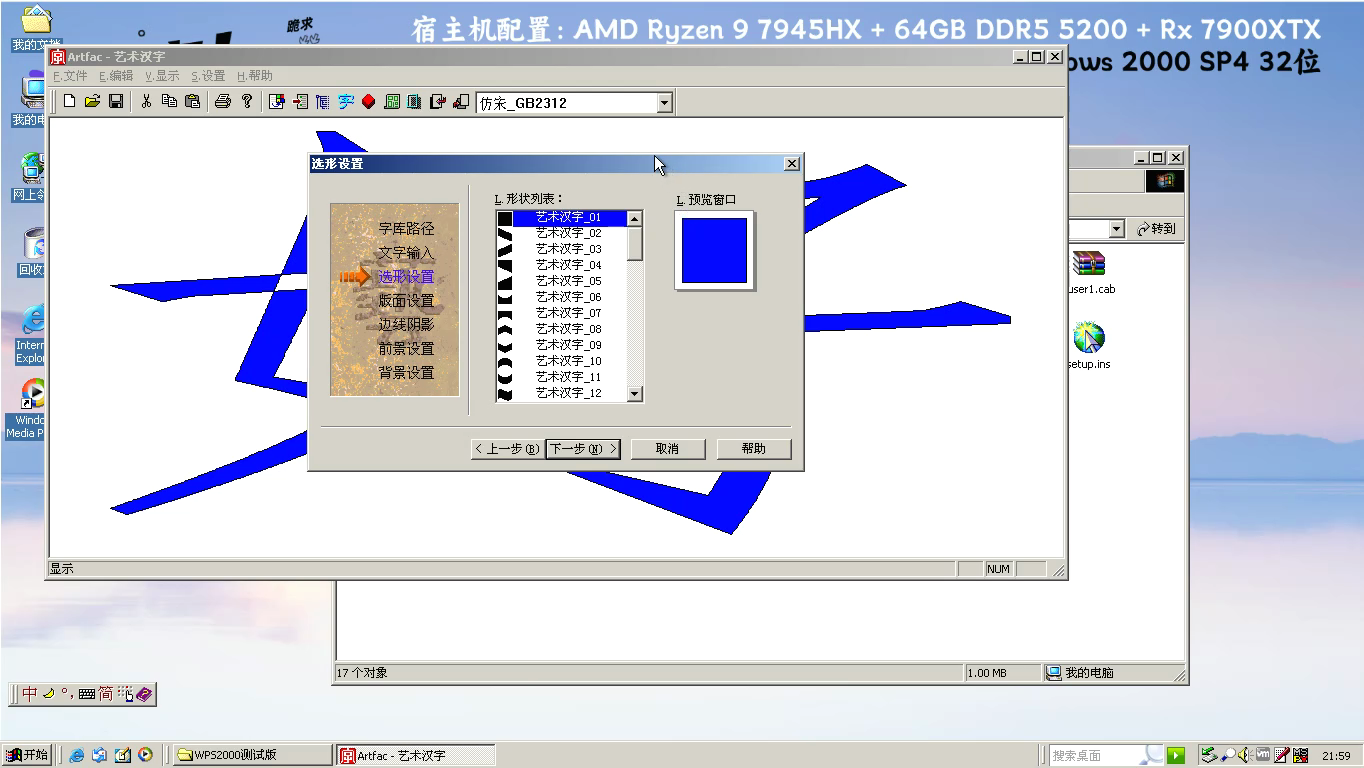Open the 编辑 menu

point(116,76)
